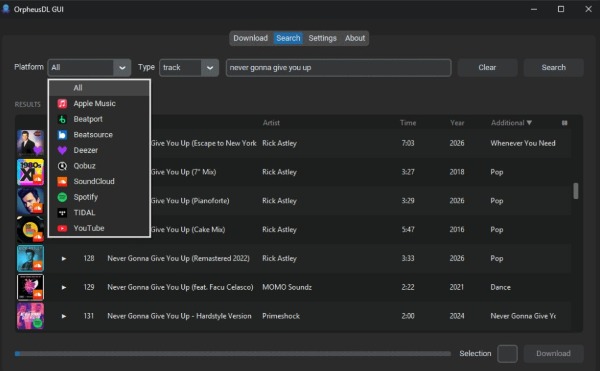Choose the Apple Music option
Image resolution: width=600 pixels, height=371 pixels.
pyautogui.click(x=99, y=104)
